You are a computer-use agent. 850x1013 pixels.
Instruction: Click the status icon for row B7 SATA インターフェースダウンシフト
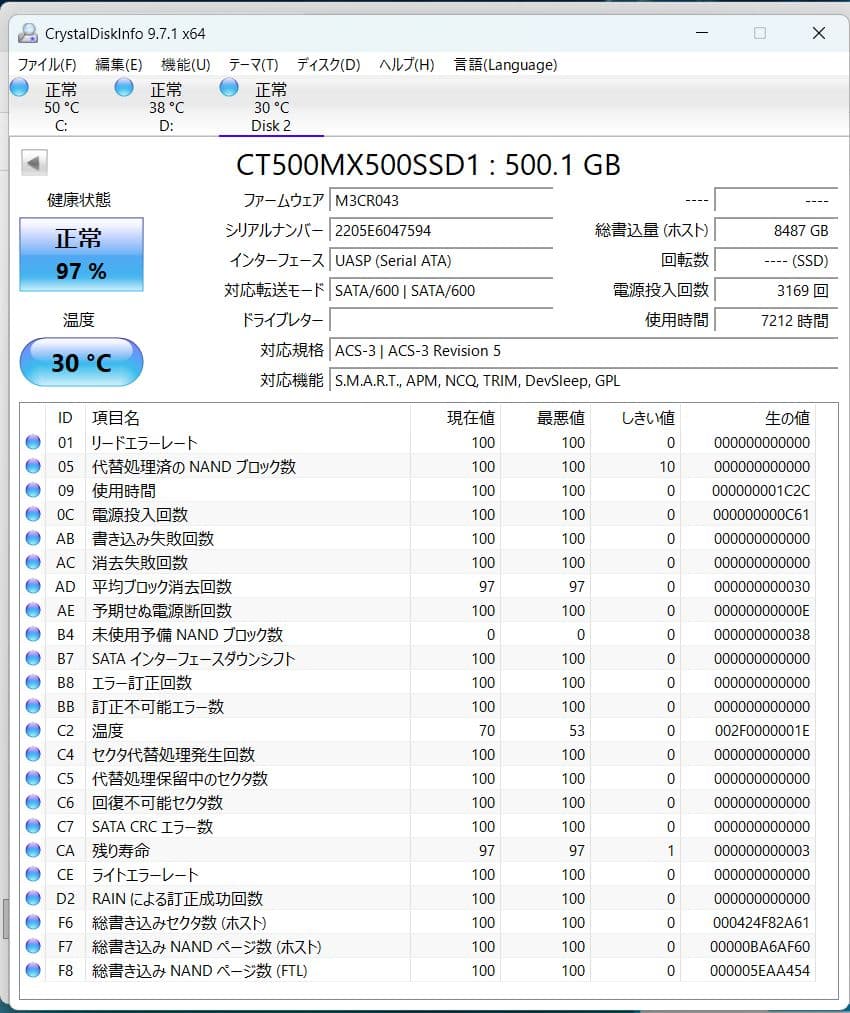click(33, 658)
